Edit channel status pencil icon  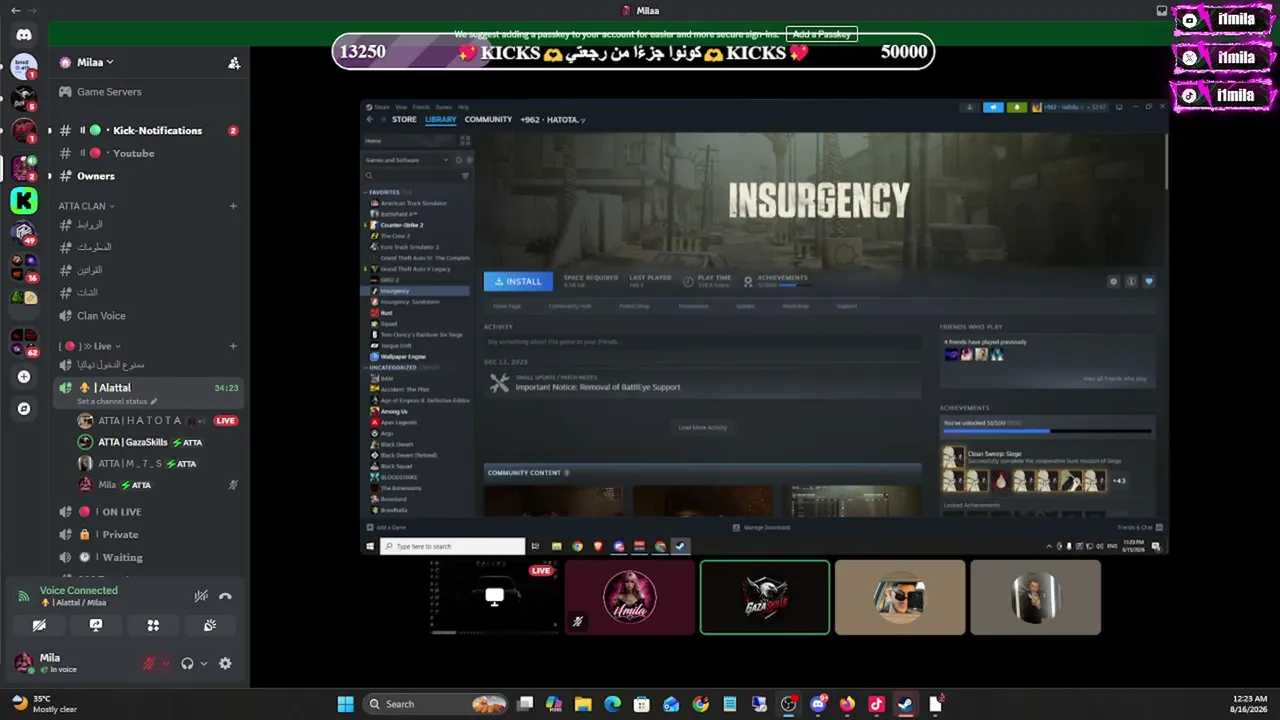(154, 401)
